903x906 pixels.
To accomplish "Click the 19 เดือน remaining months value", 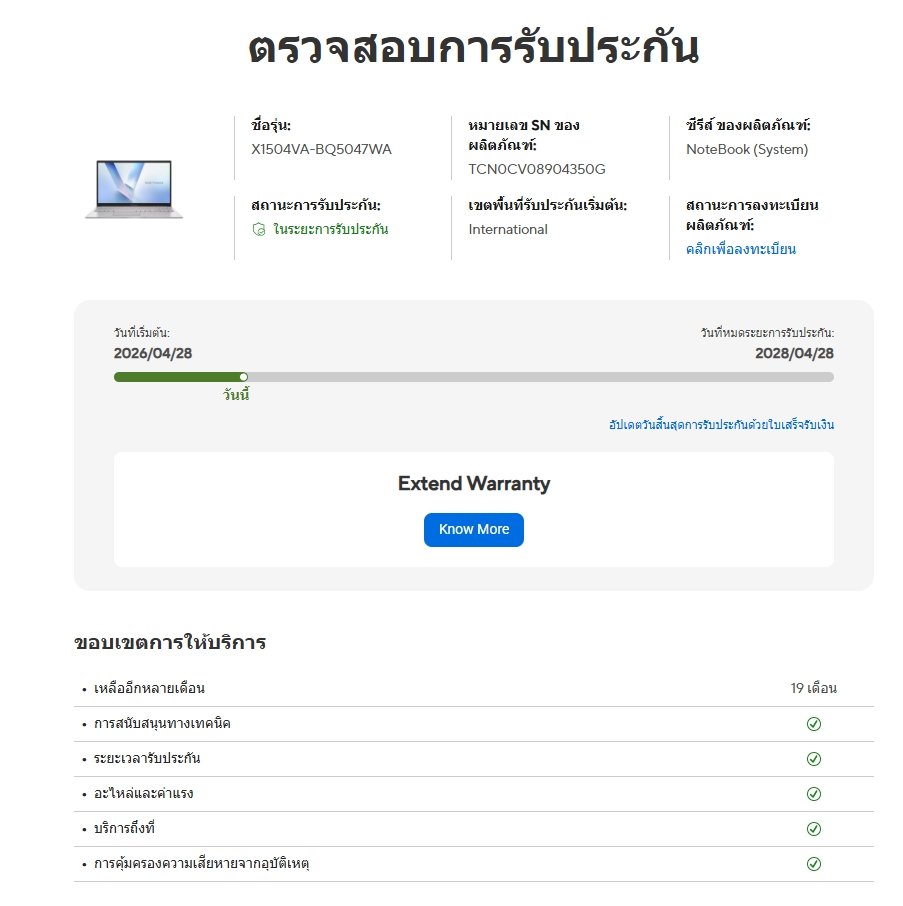I will tap(813, 688).
